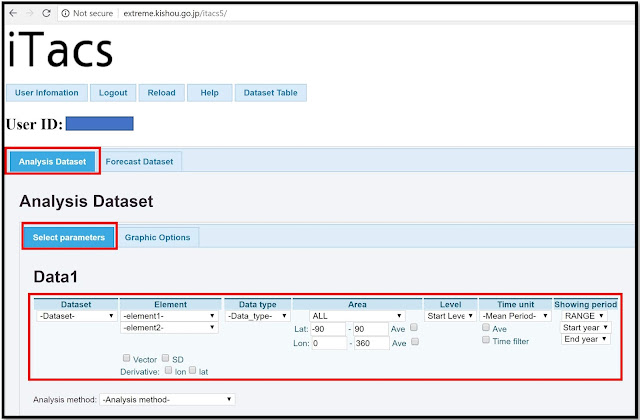Image resolution: width=640 pixels, height=420 pixels.
Task: Click the Area column header
Action: coord(357,304)
